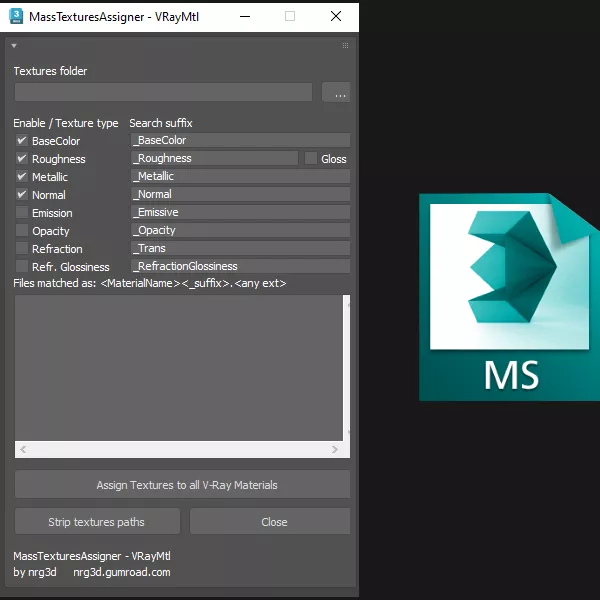Close the window with title bar X
The width and height of the screenshot is (600, 600).
click(336, 16)
